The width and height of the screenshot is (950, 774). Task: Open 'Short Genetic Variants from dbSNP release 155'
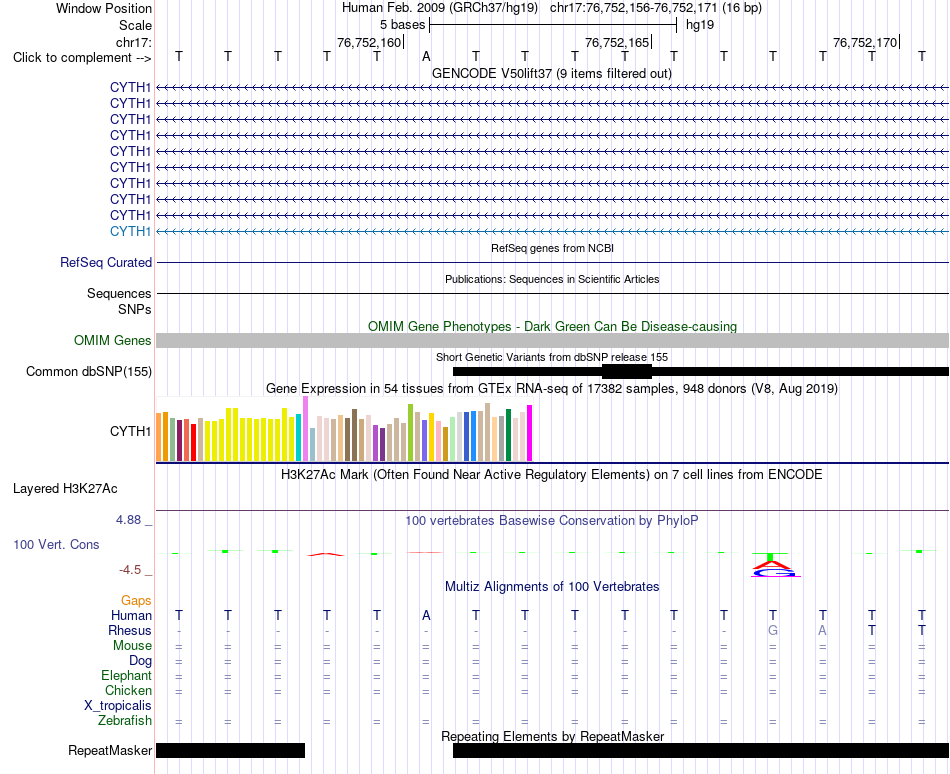click(x=552, y=357)
